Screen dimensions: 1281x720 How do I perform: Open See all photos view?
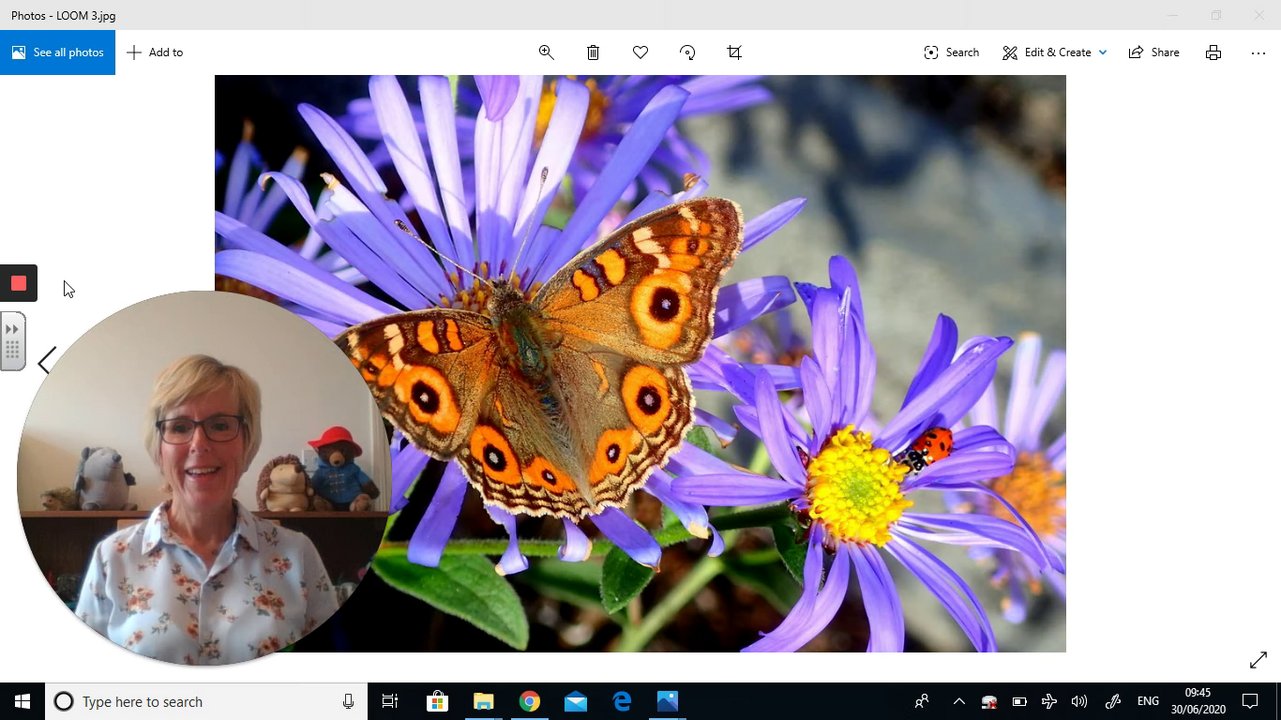(x=57, y=52)
